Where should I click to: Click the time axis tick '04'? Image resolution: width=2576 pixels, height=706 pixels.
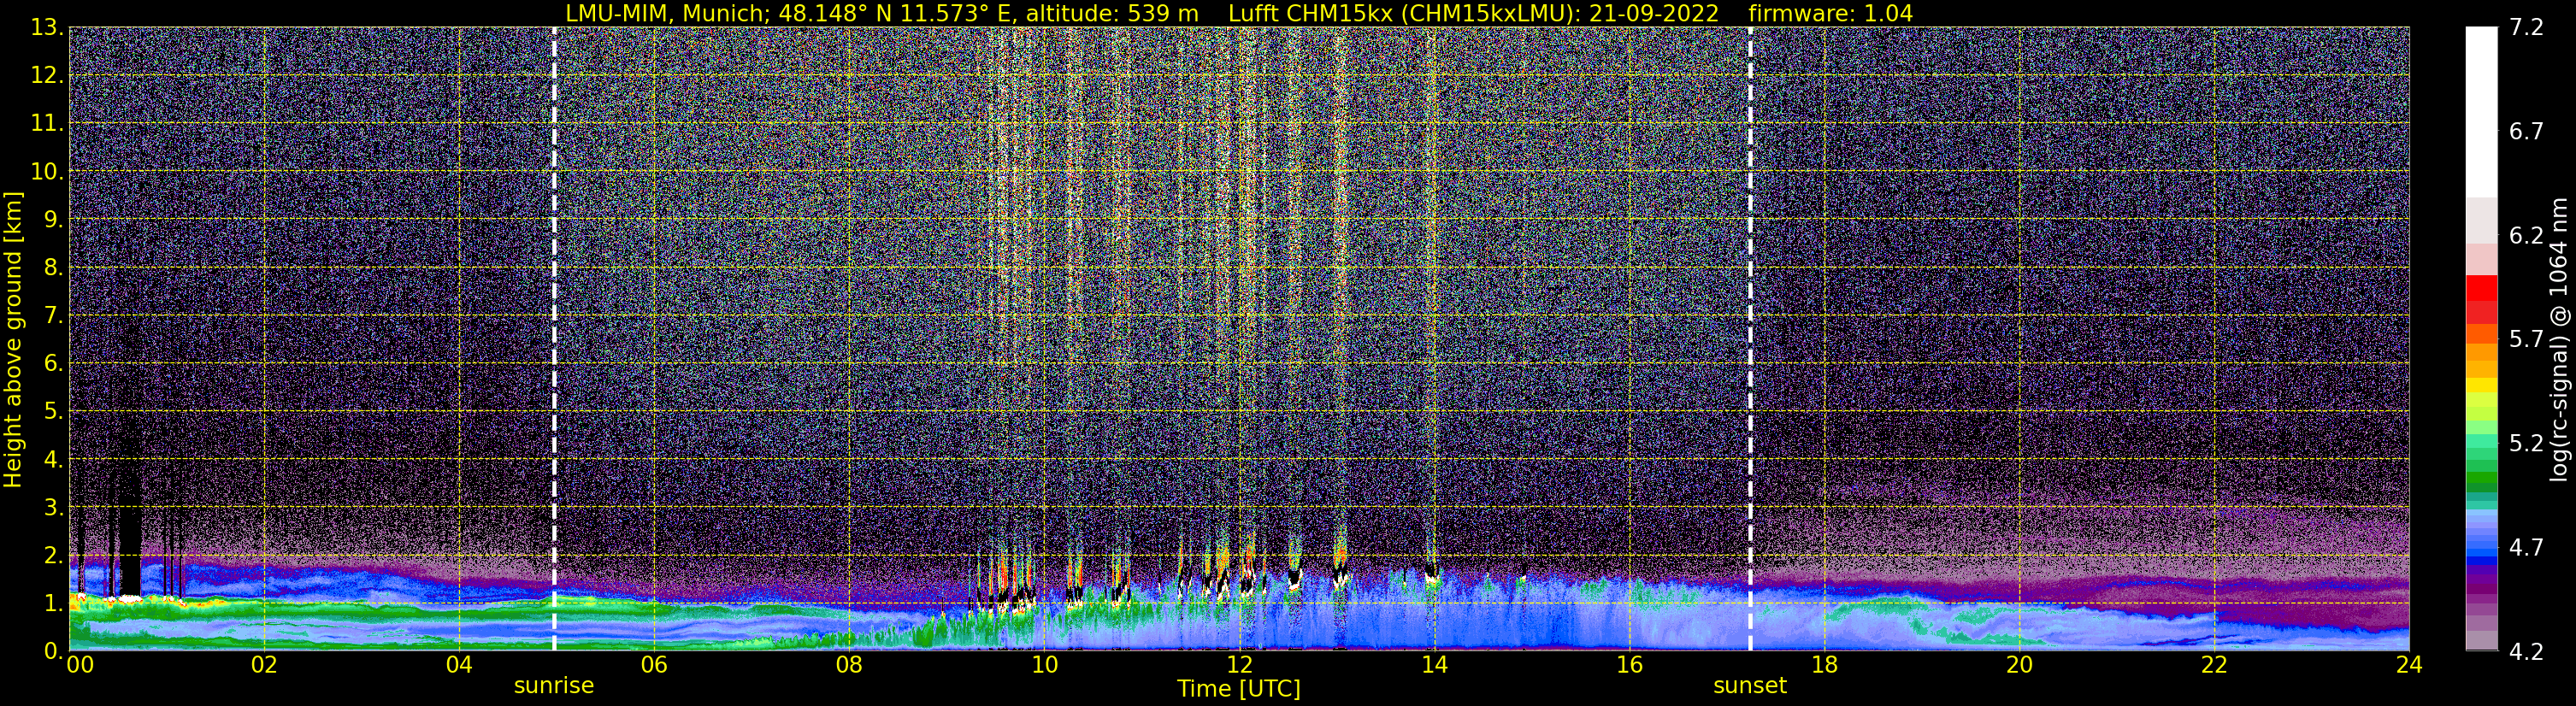pos(459,666)
